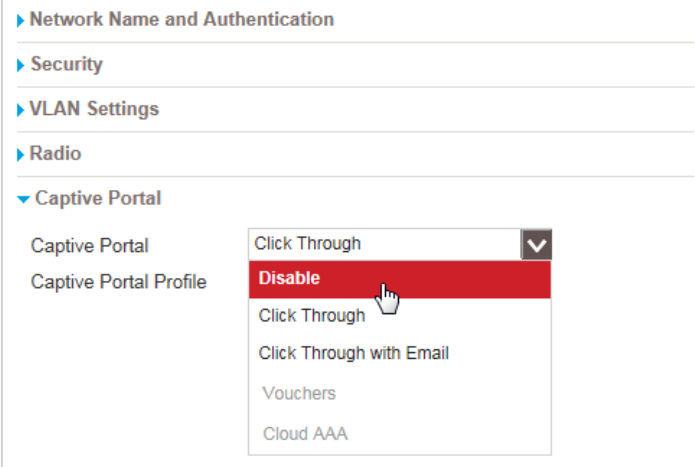Collapse the Captive Portal section title
The image size is (695, 467).
98,199
